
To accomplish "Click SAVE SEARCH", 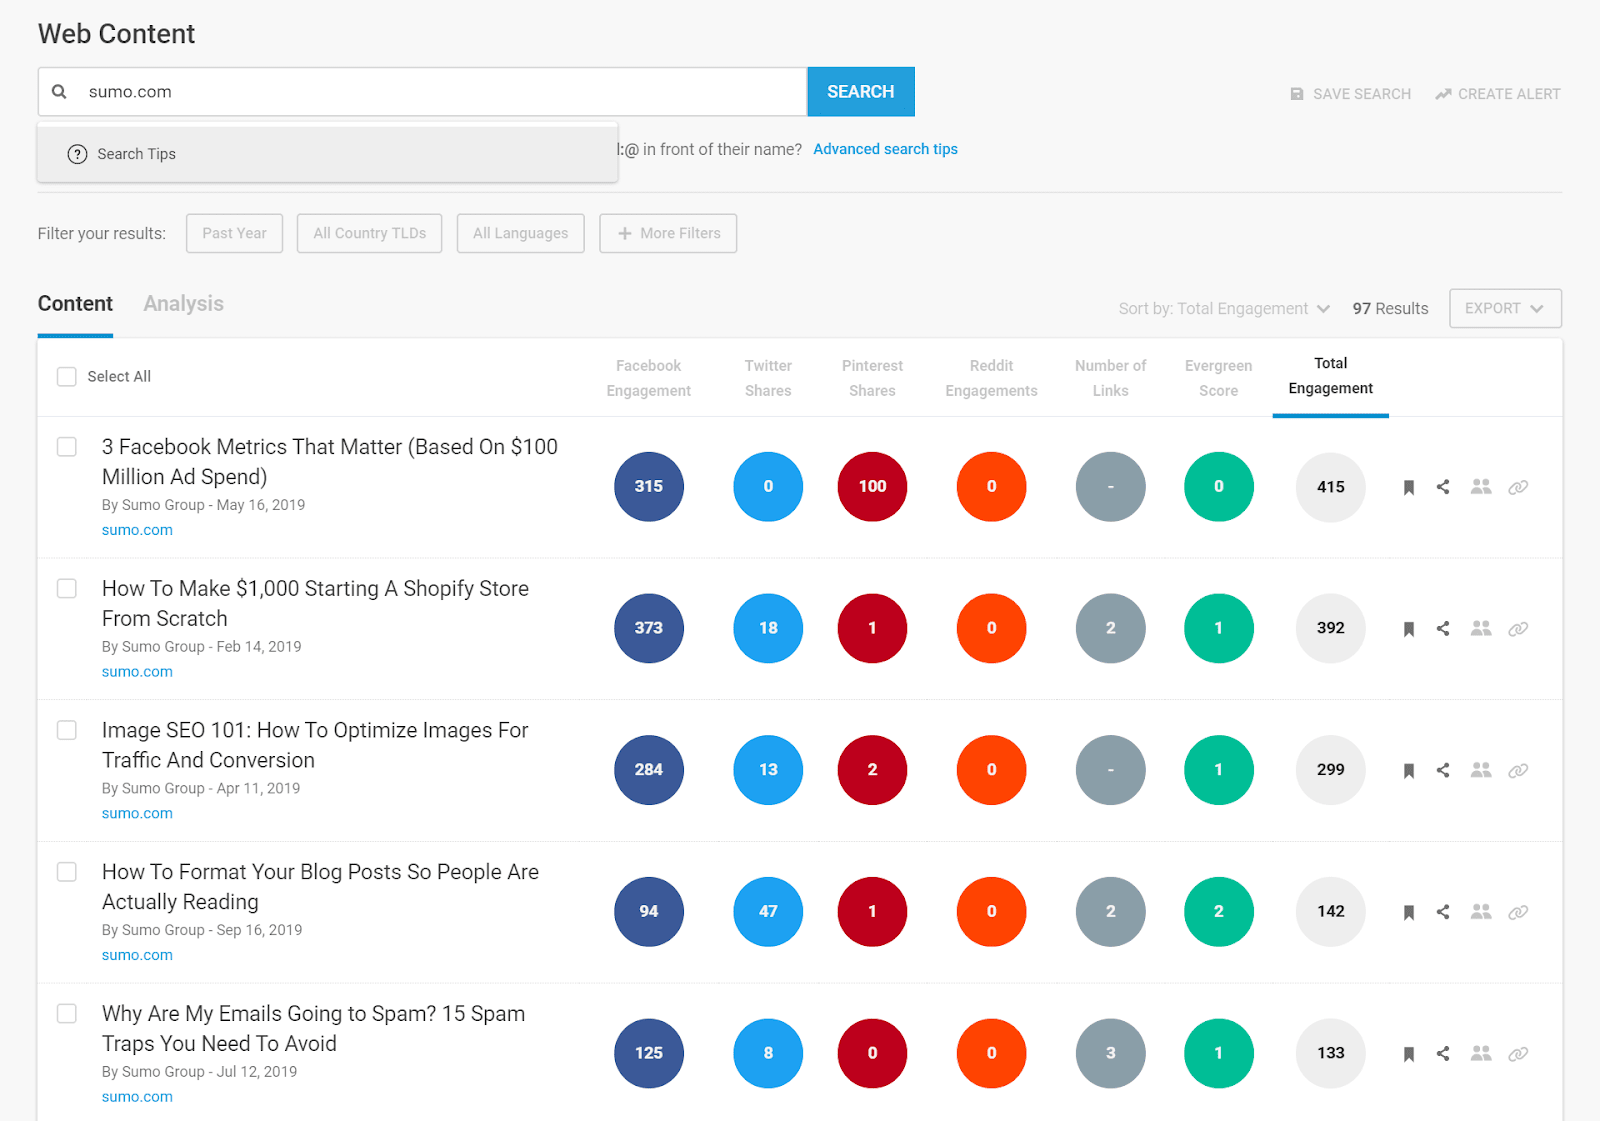I will coord(1350,94).
